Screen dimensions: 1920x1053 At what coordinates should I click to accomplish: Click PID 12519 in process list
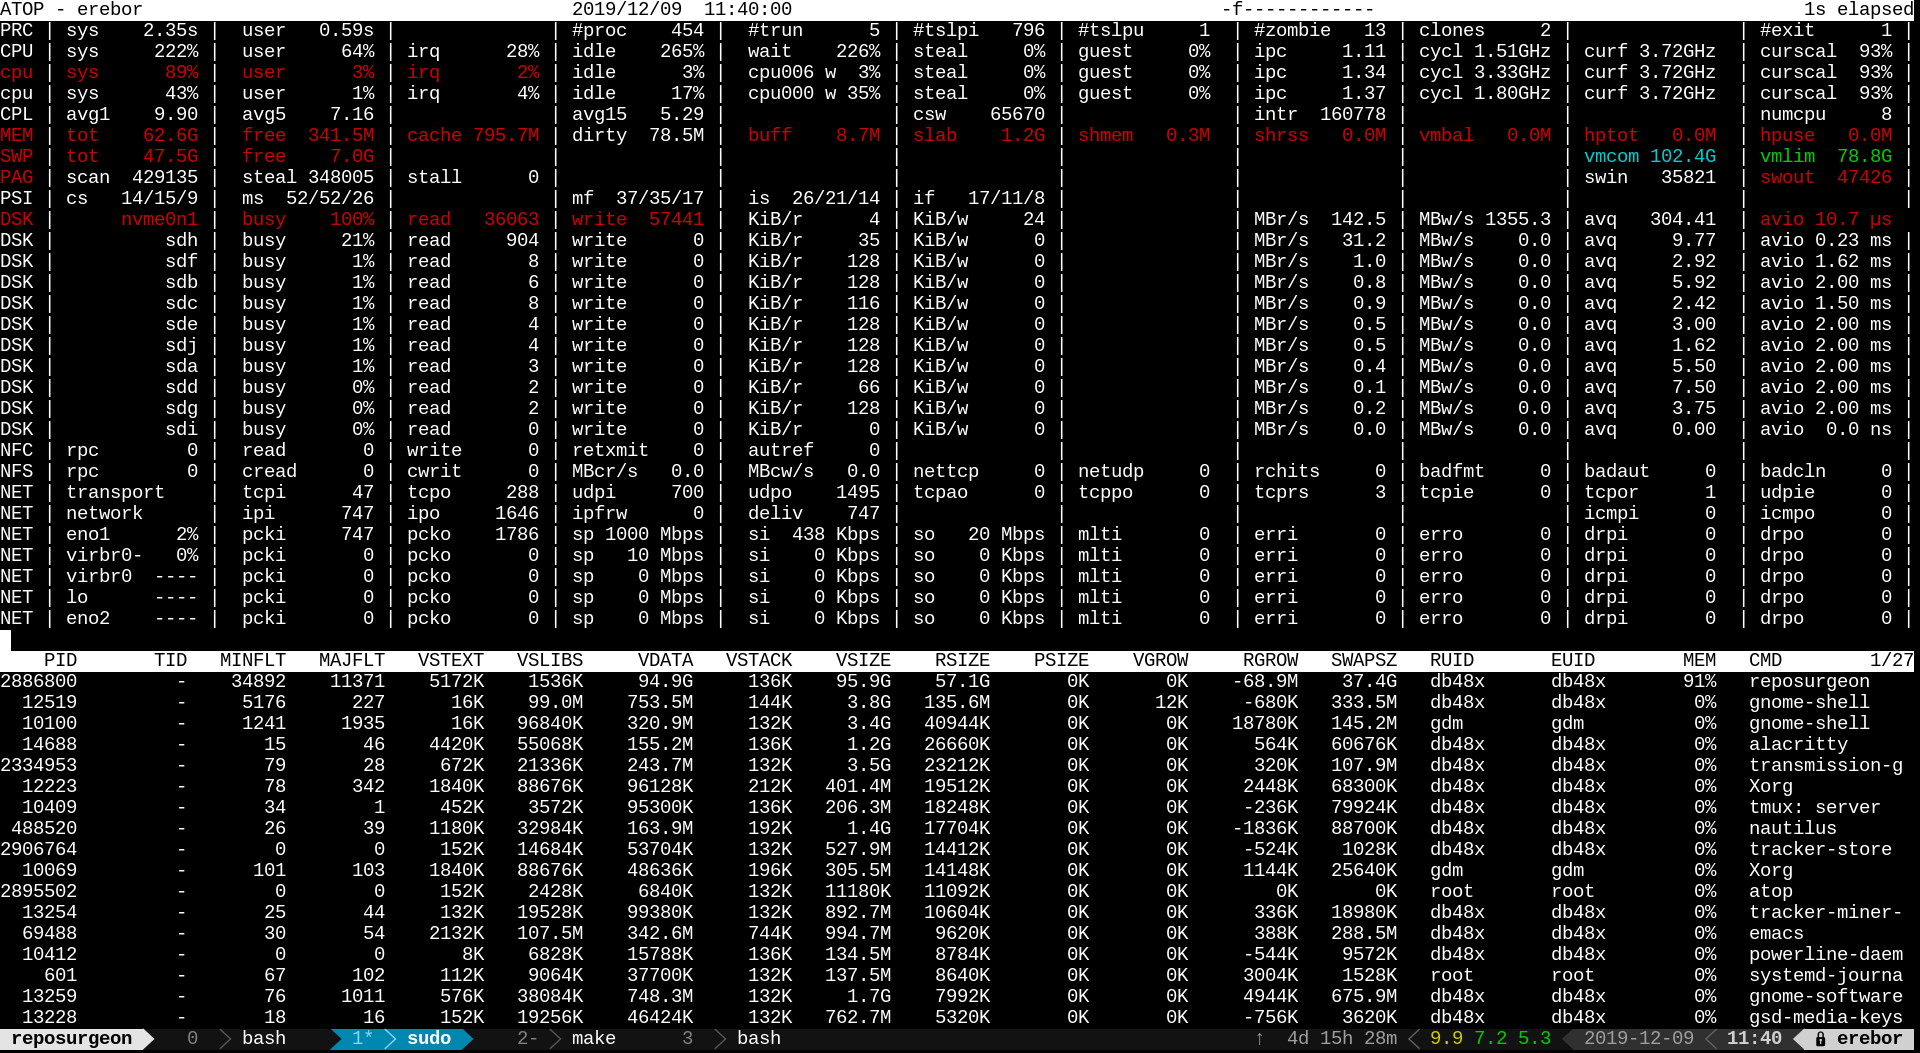[49, 703]
